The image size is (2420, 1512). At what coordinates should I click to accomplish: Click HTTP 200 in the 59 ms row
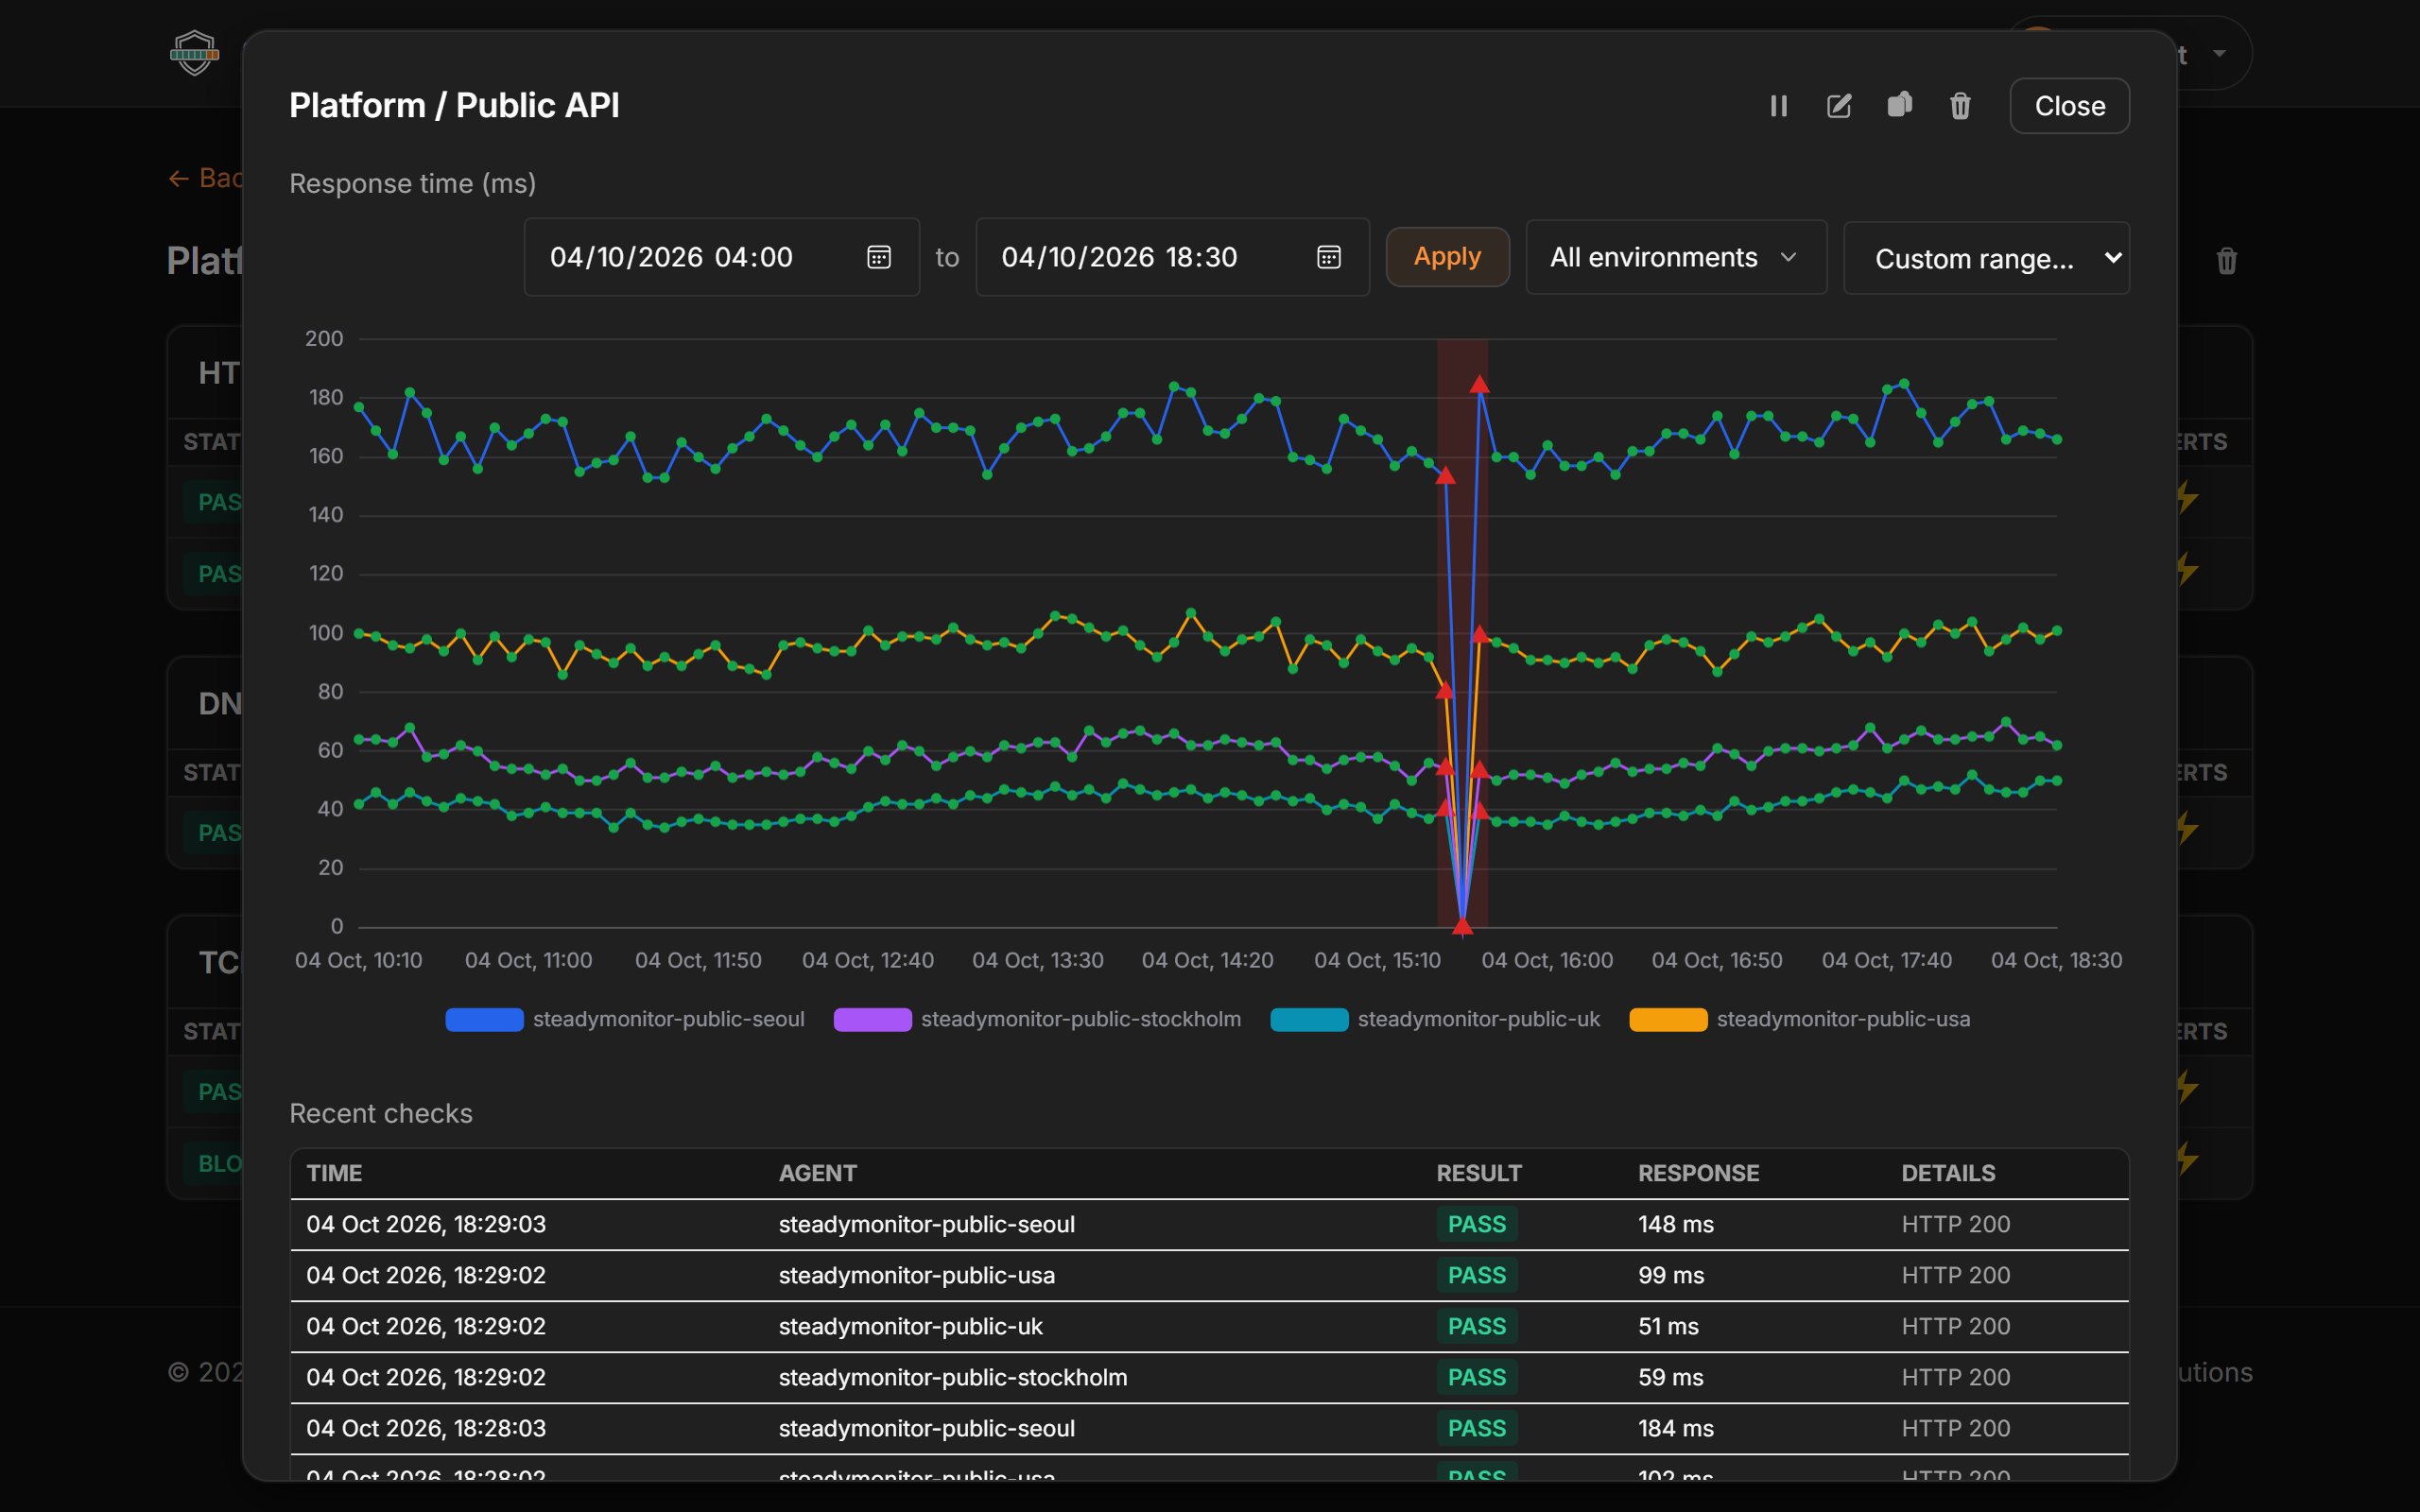click(1955, 1377)
